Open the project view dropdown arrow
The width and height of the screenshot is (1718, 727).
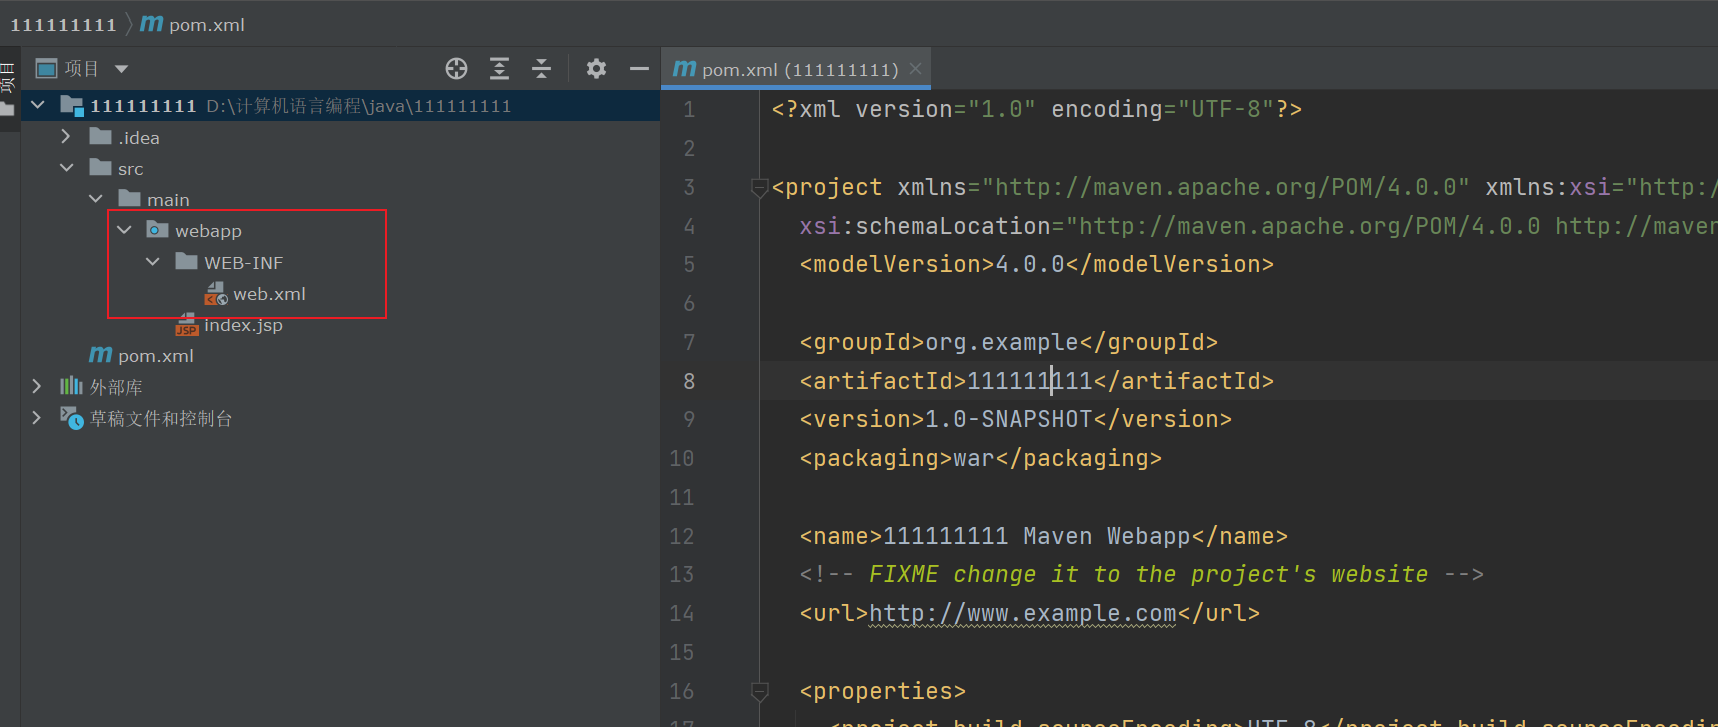(x=121, y=69)
